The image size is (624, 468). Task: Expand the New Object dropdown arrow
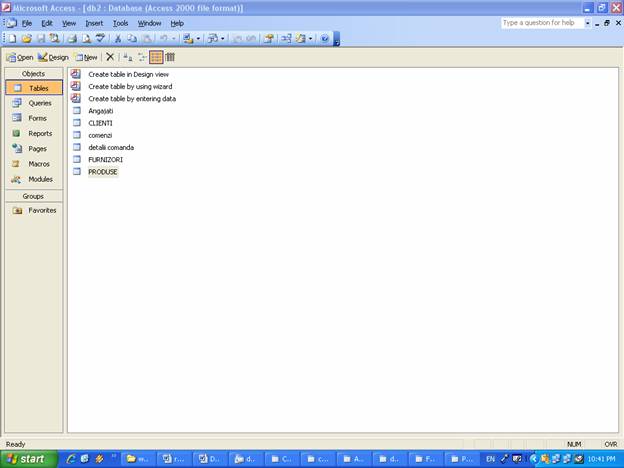pos(310,39)
